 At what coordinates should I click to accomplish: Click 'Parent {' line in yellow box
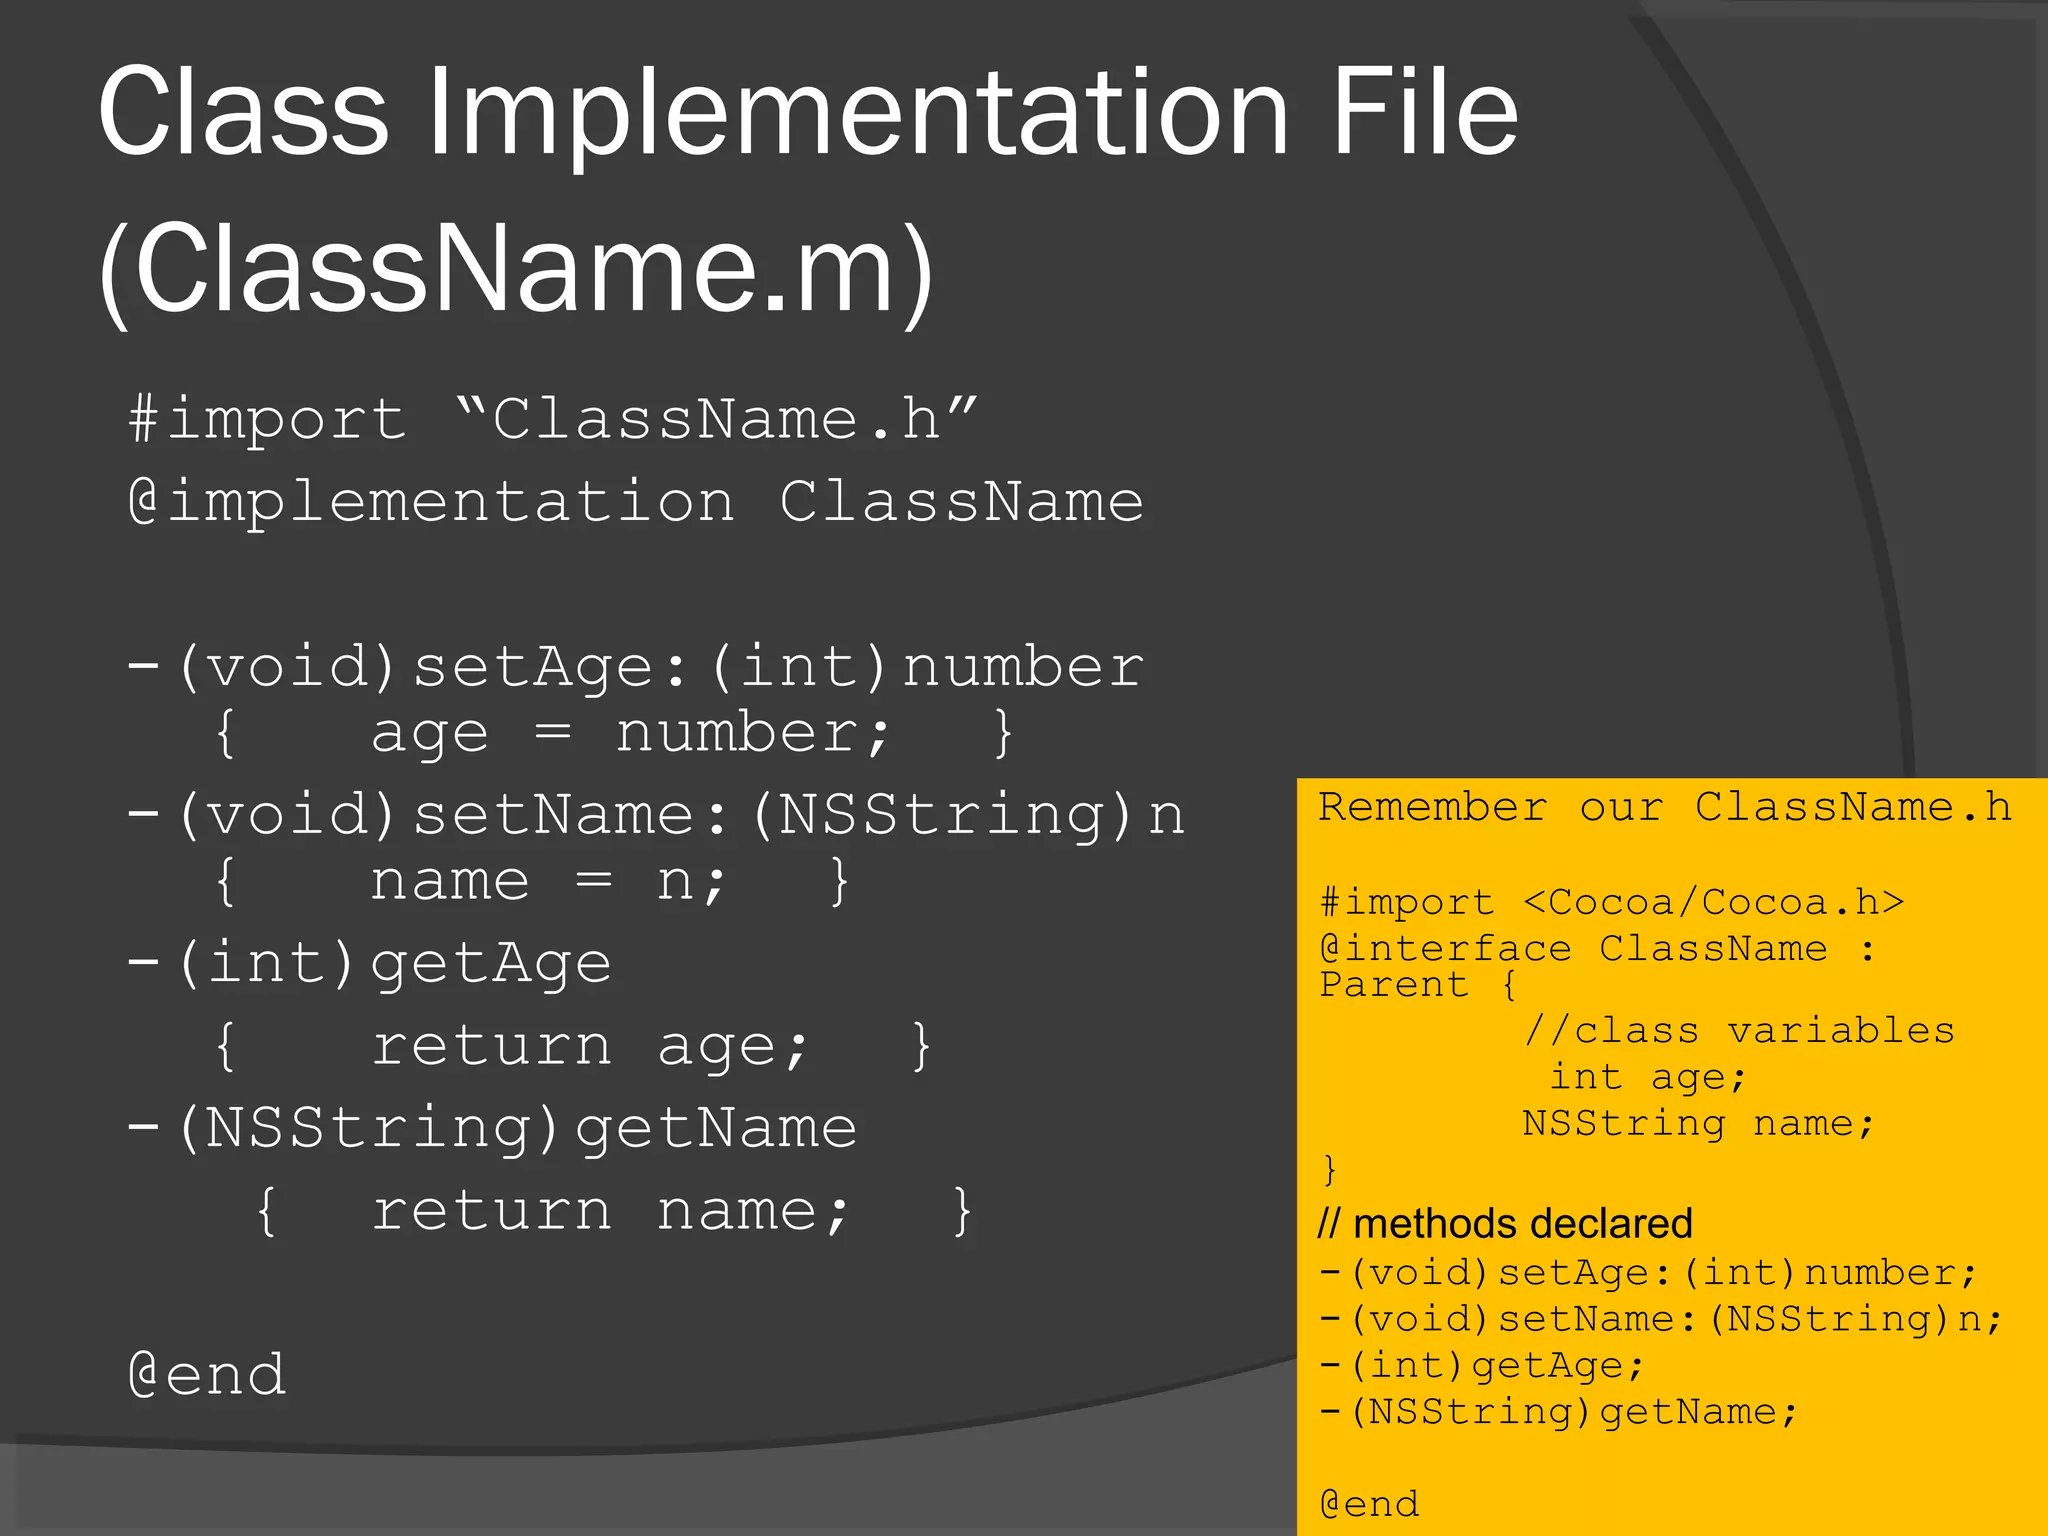(x=1419, y=985)
